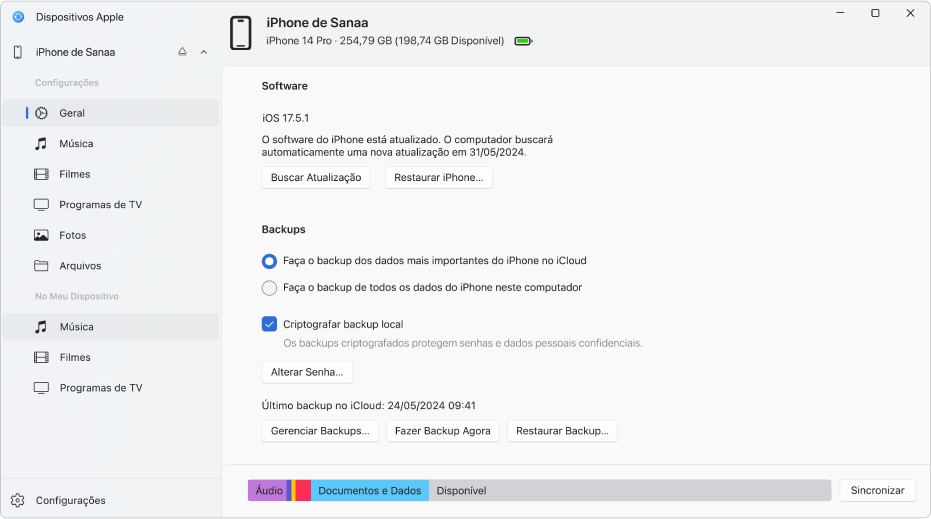Click Sincronizar button

[x=878, y=490]
